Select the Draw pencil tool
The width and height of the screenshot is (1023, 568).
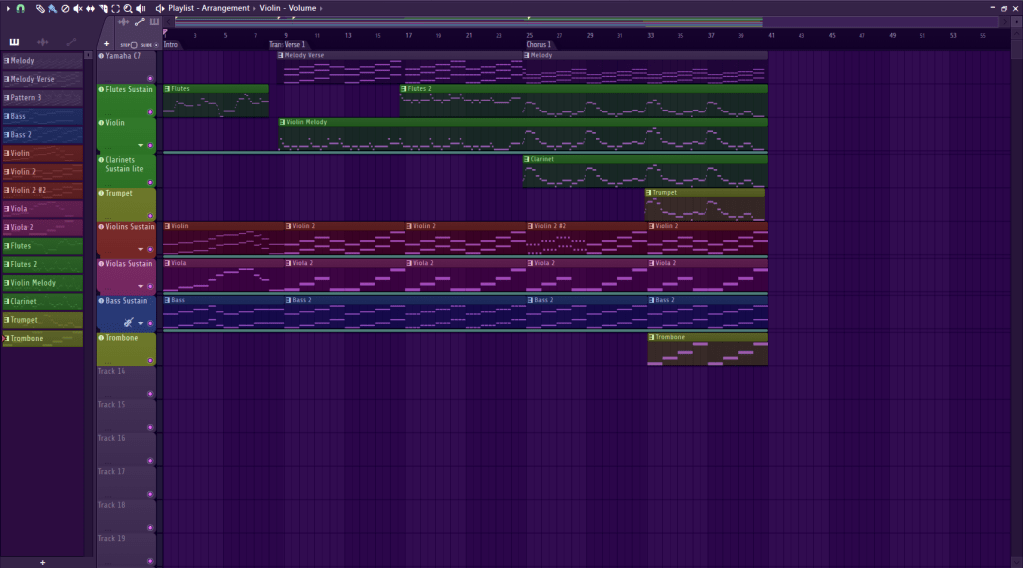[40, 8]
